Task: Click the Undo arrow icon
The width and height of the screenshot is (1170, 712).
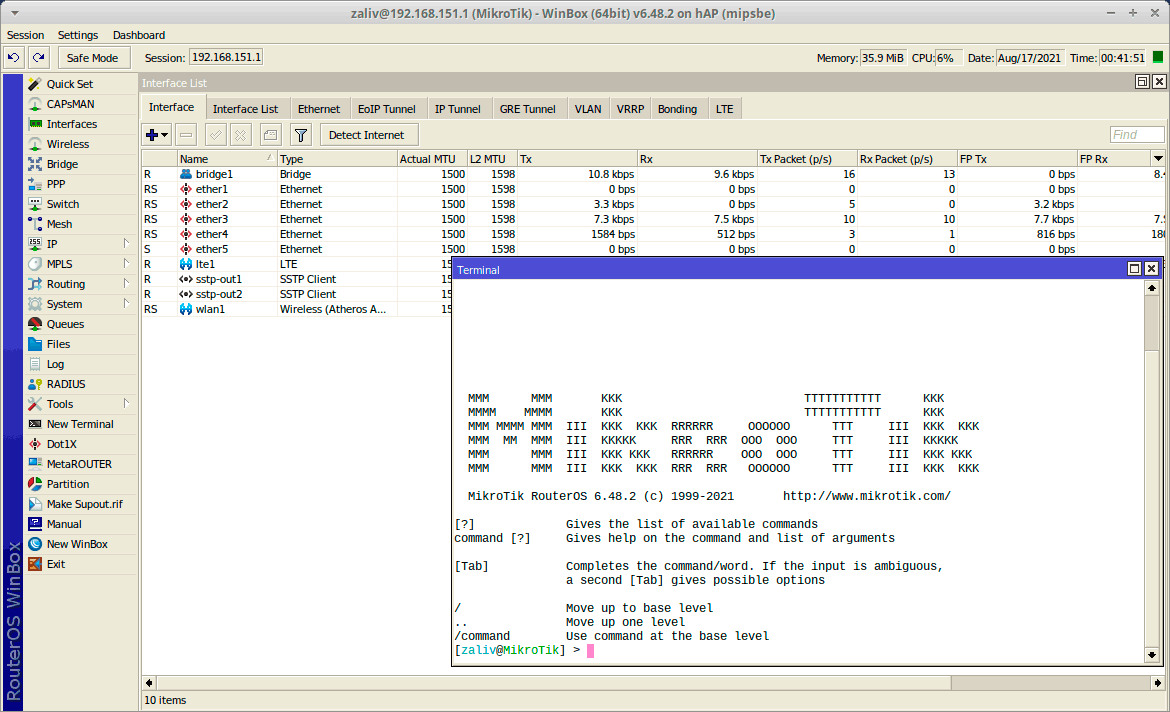Action: [x=14, y=58]
